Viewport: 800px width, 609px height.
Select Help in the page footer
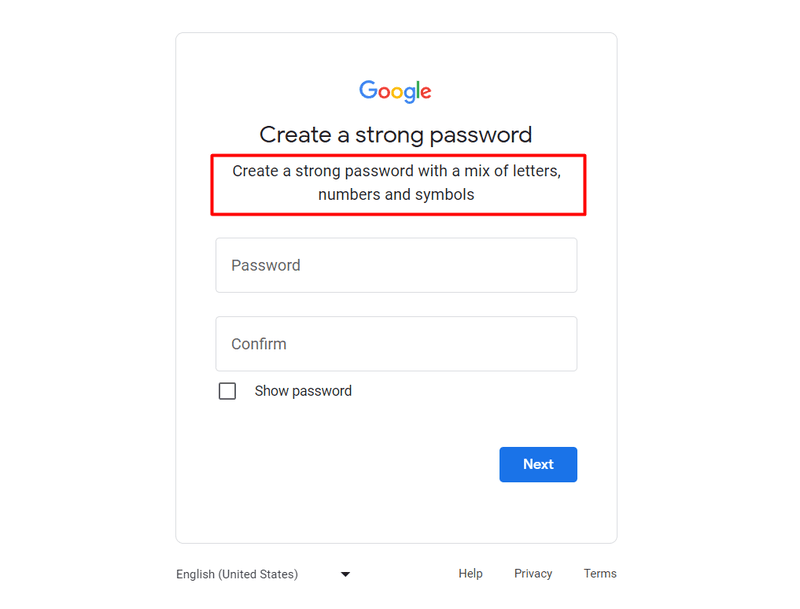470,573
